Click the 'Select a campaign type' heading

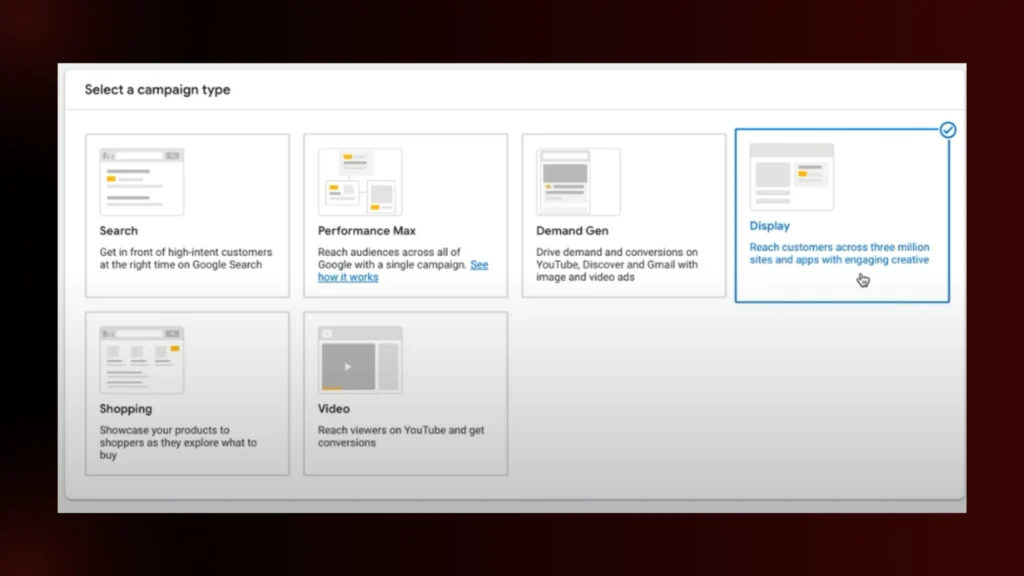tap(157, 89)
